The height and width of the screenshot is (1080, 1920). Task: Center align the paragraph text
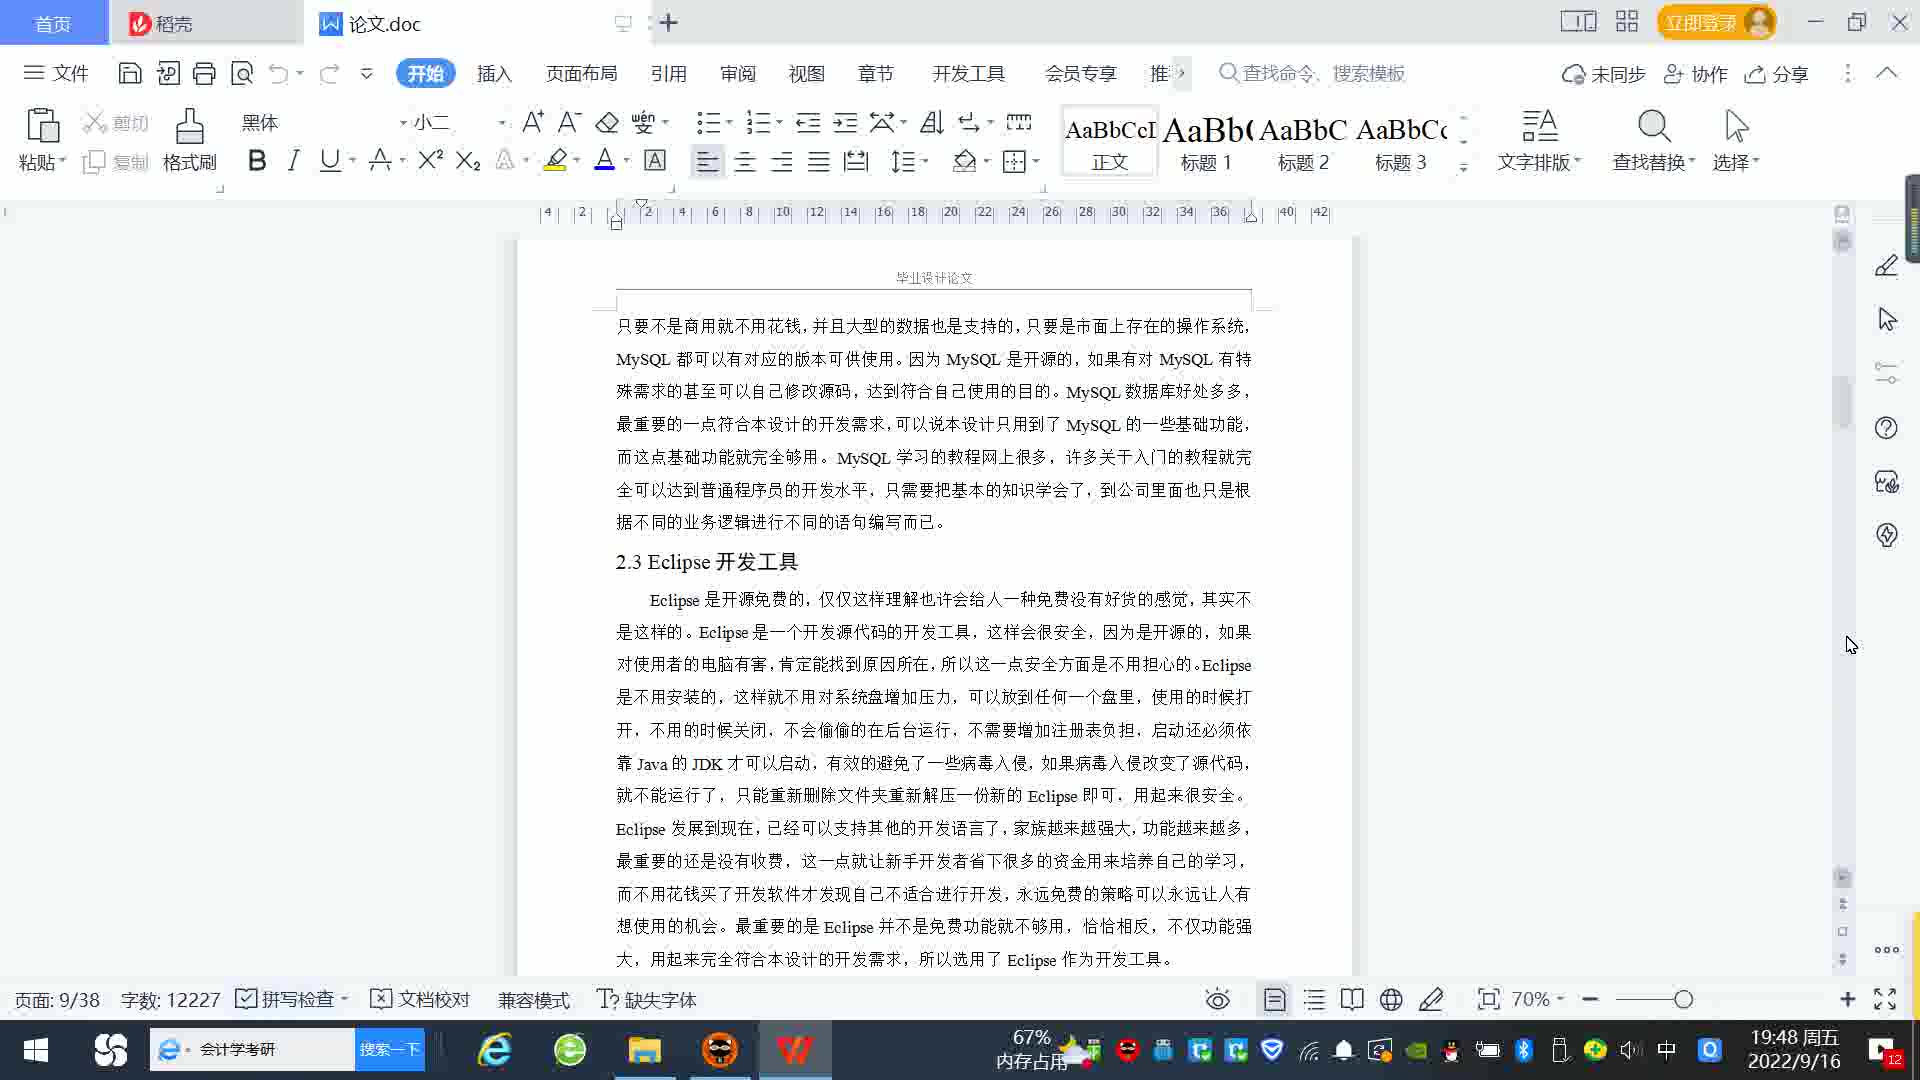[x=745, y=162]
